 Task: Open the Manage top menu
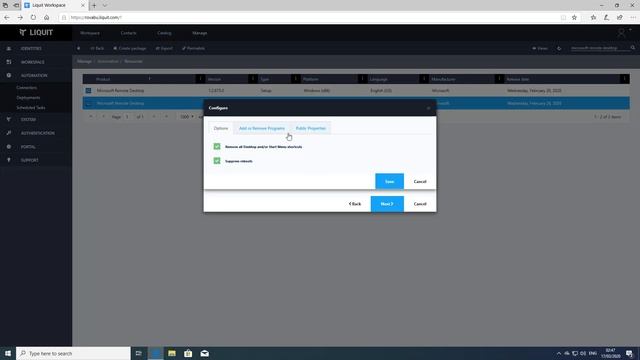click(x=200, y=33)
